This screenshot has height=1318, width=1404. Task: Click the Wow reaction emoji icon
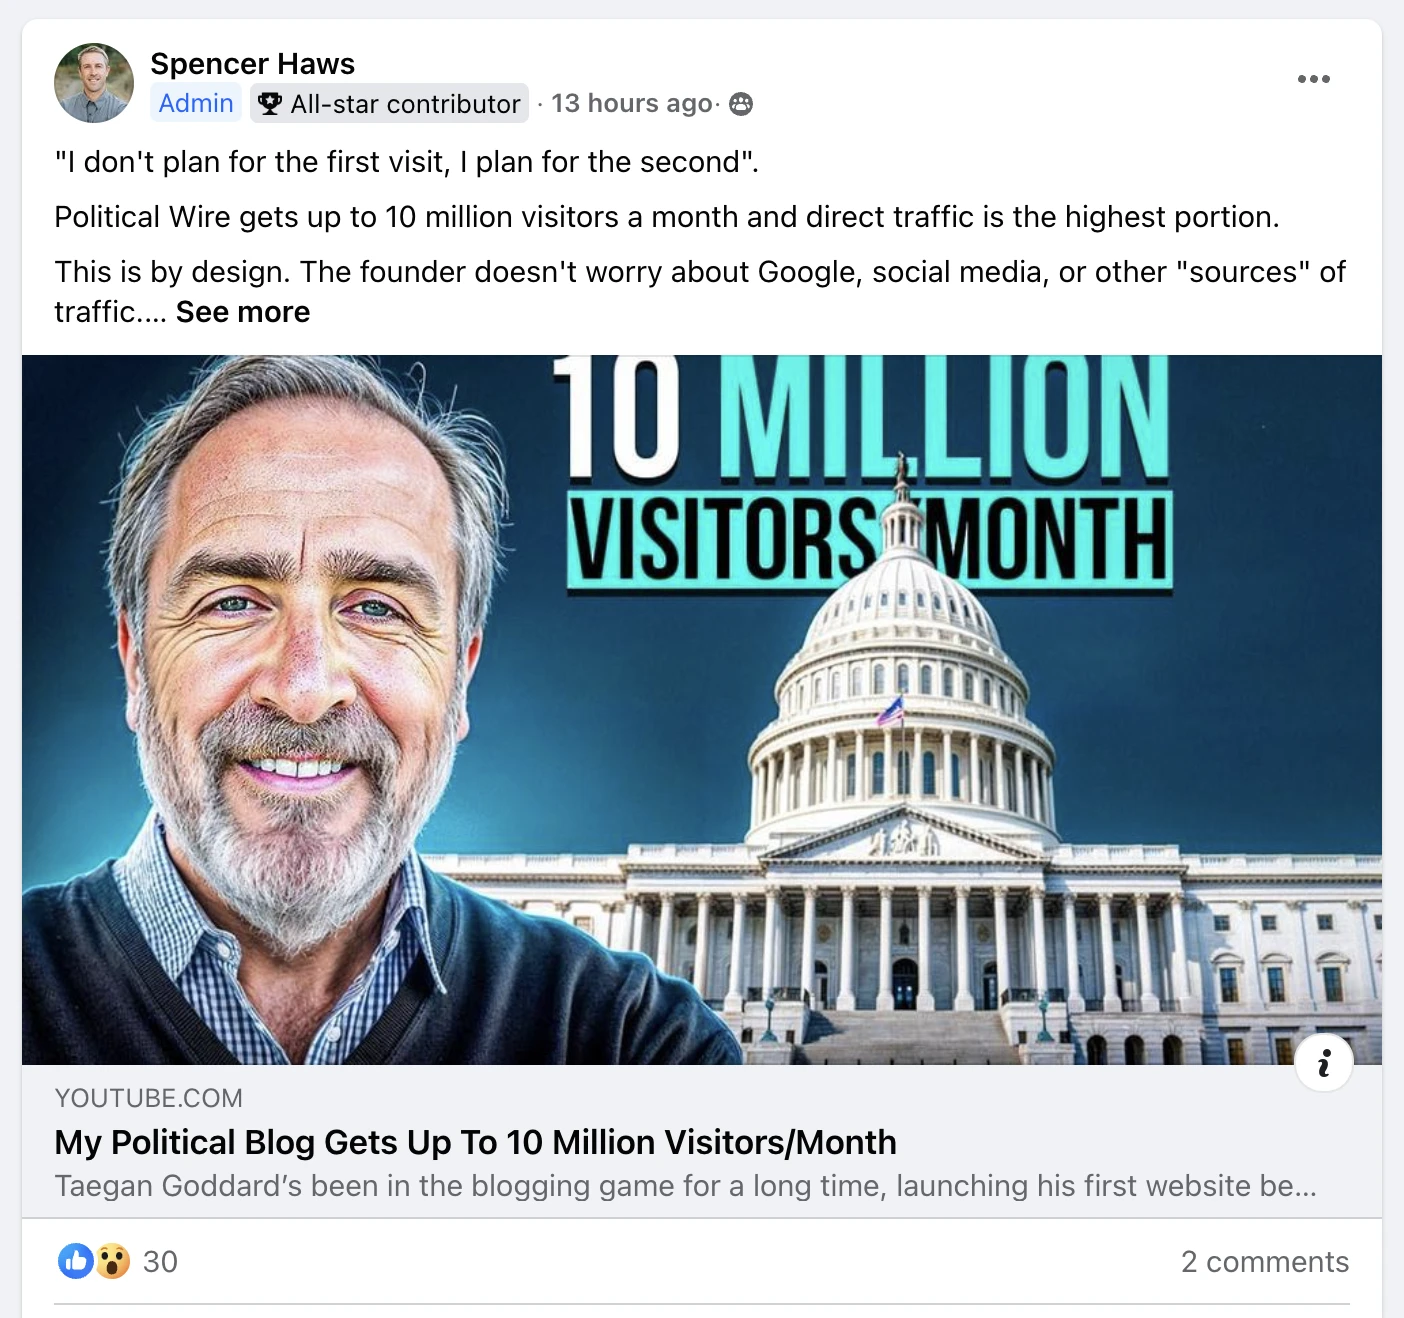click(x=113, y=1261)
